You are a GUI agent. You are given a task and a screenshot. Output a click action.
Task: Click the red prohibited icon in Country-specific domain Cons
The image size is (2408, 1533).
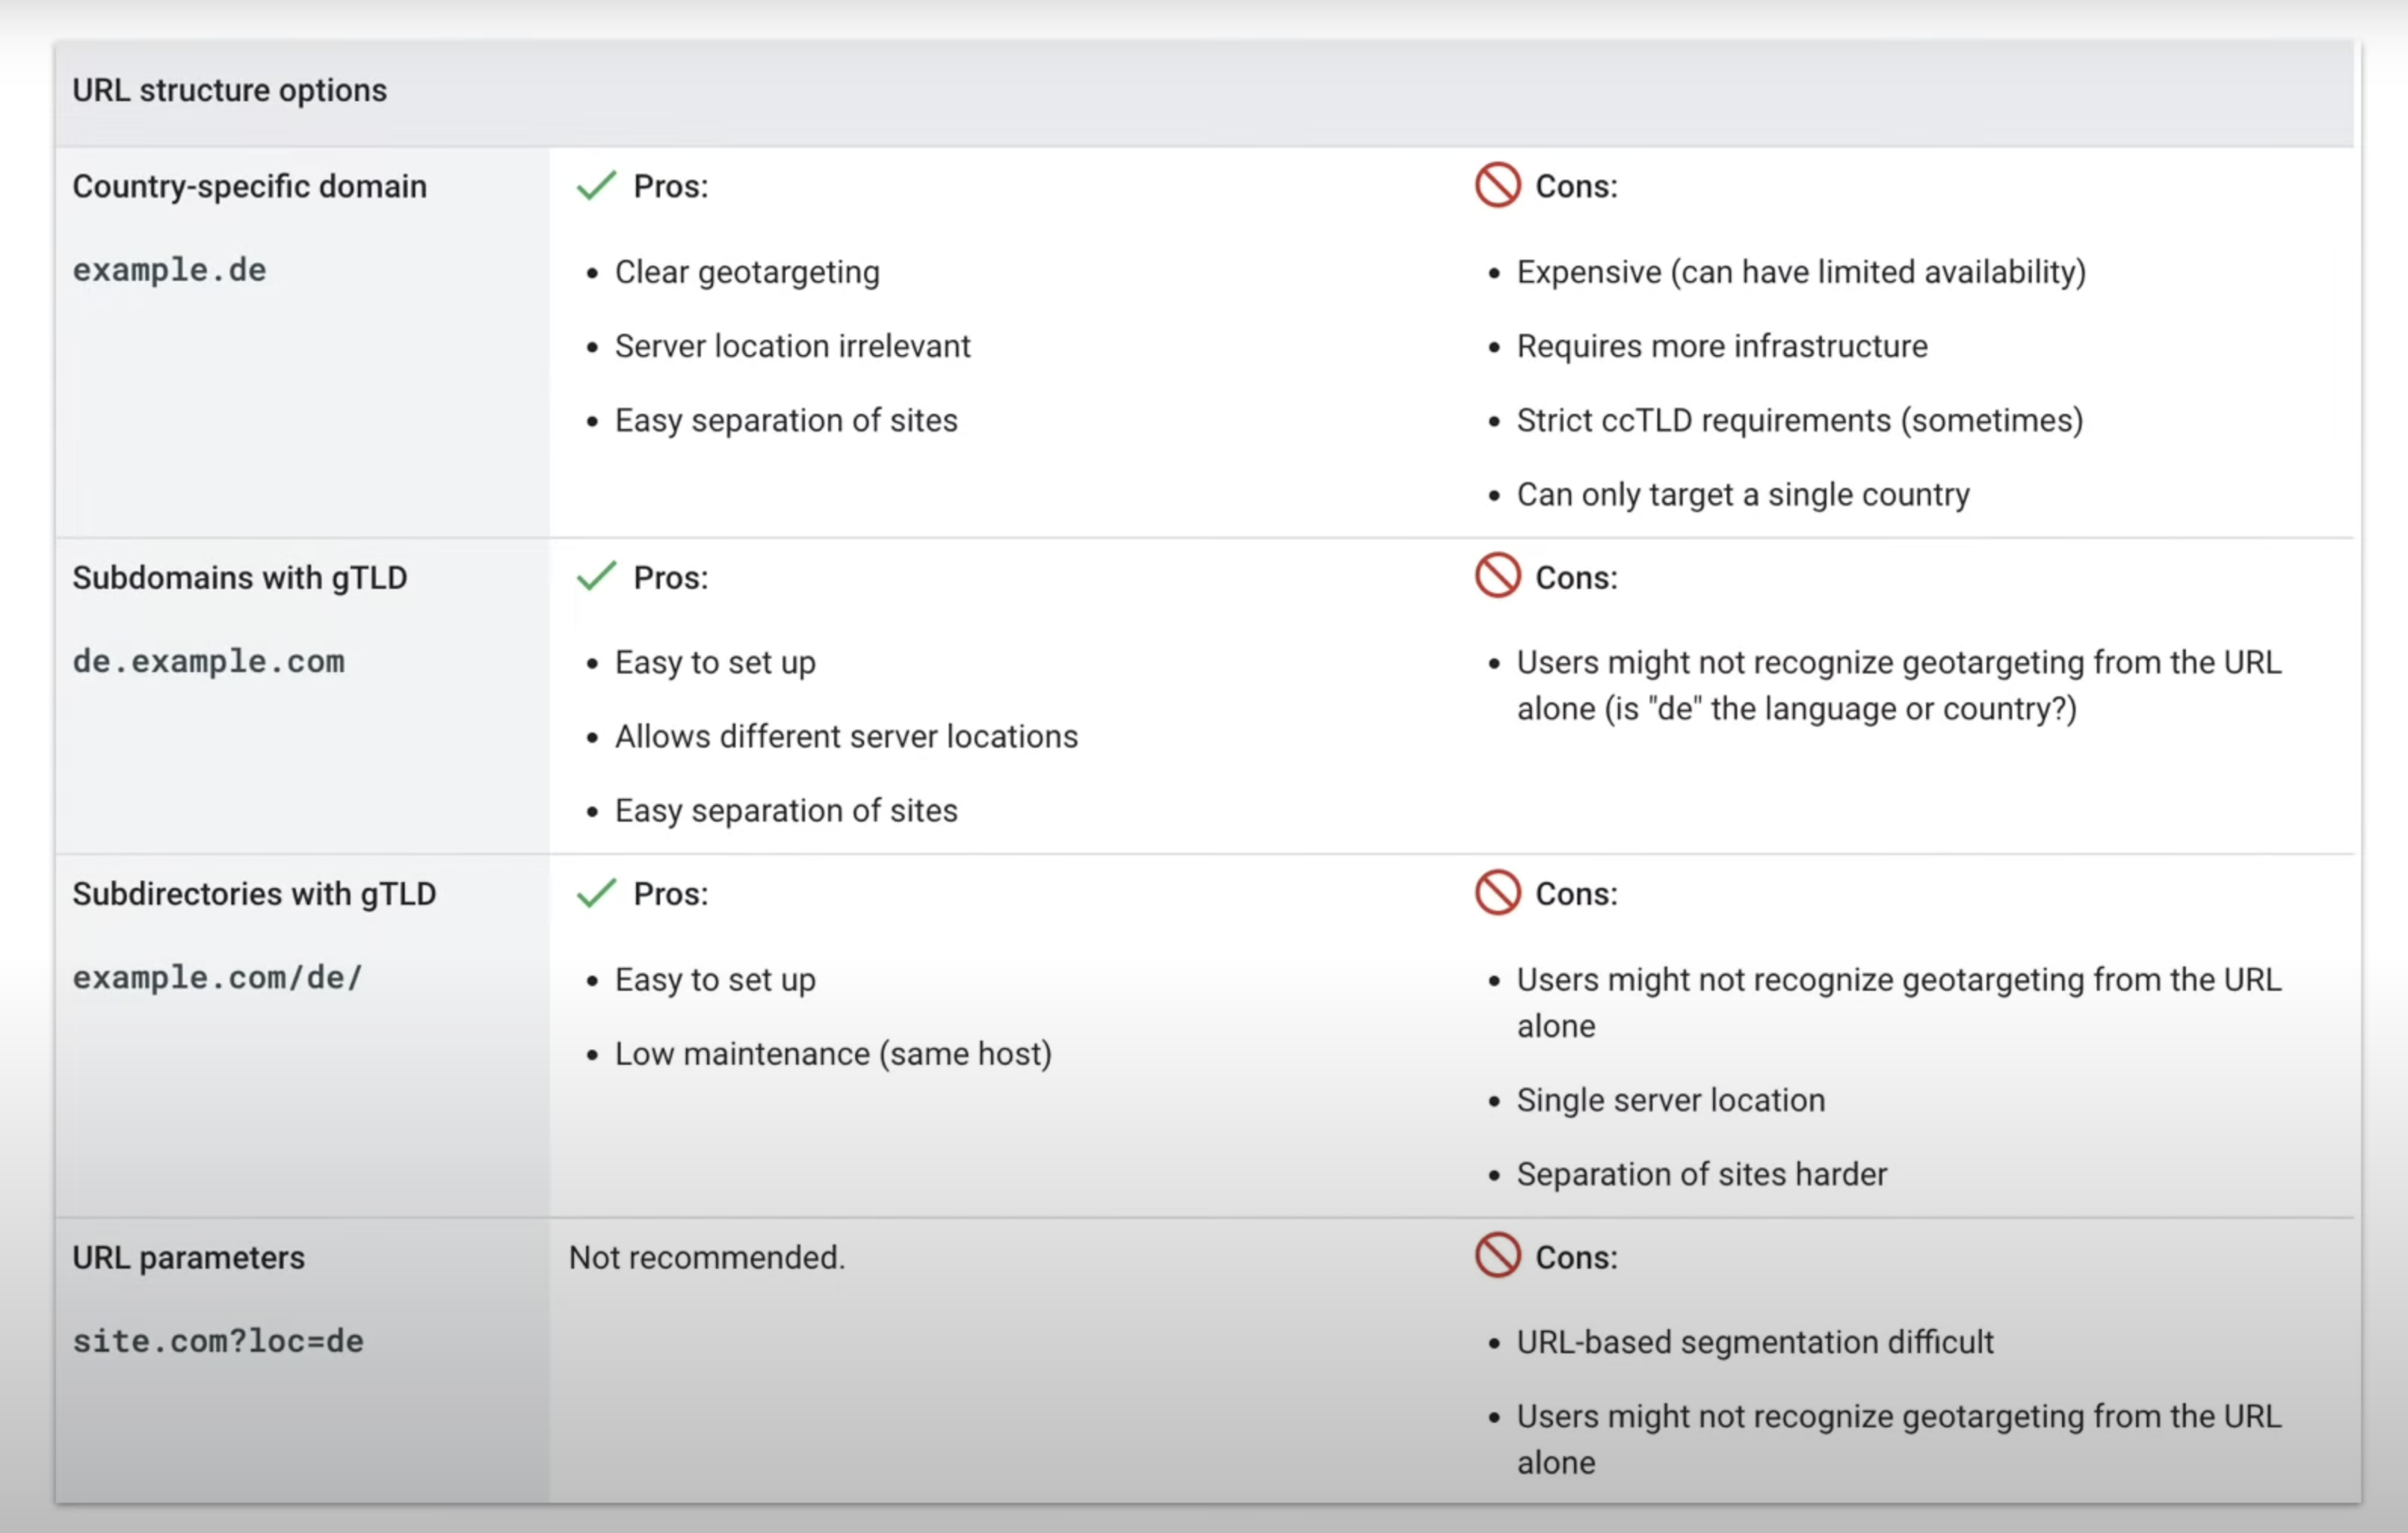tap(1497, 185)
